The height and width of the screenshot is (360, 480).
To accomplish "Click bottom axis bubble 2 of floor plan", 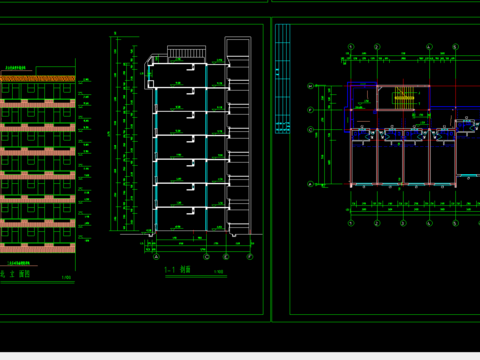I will (x=377, y=223).
